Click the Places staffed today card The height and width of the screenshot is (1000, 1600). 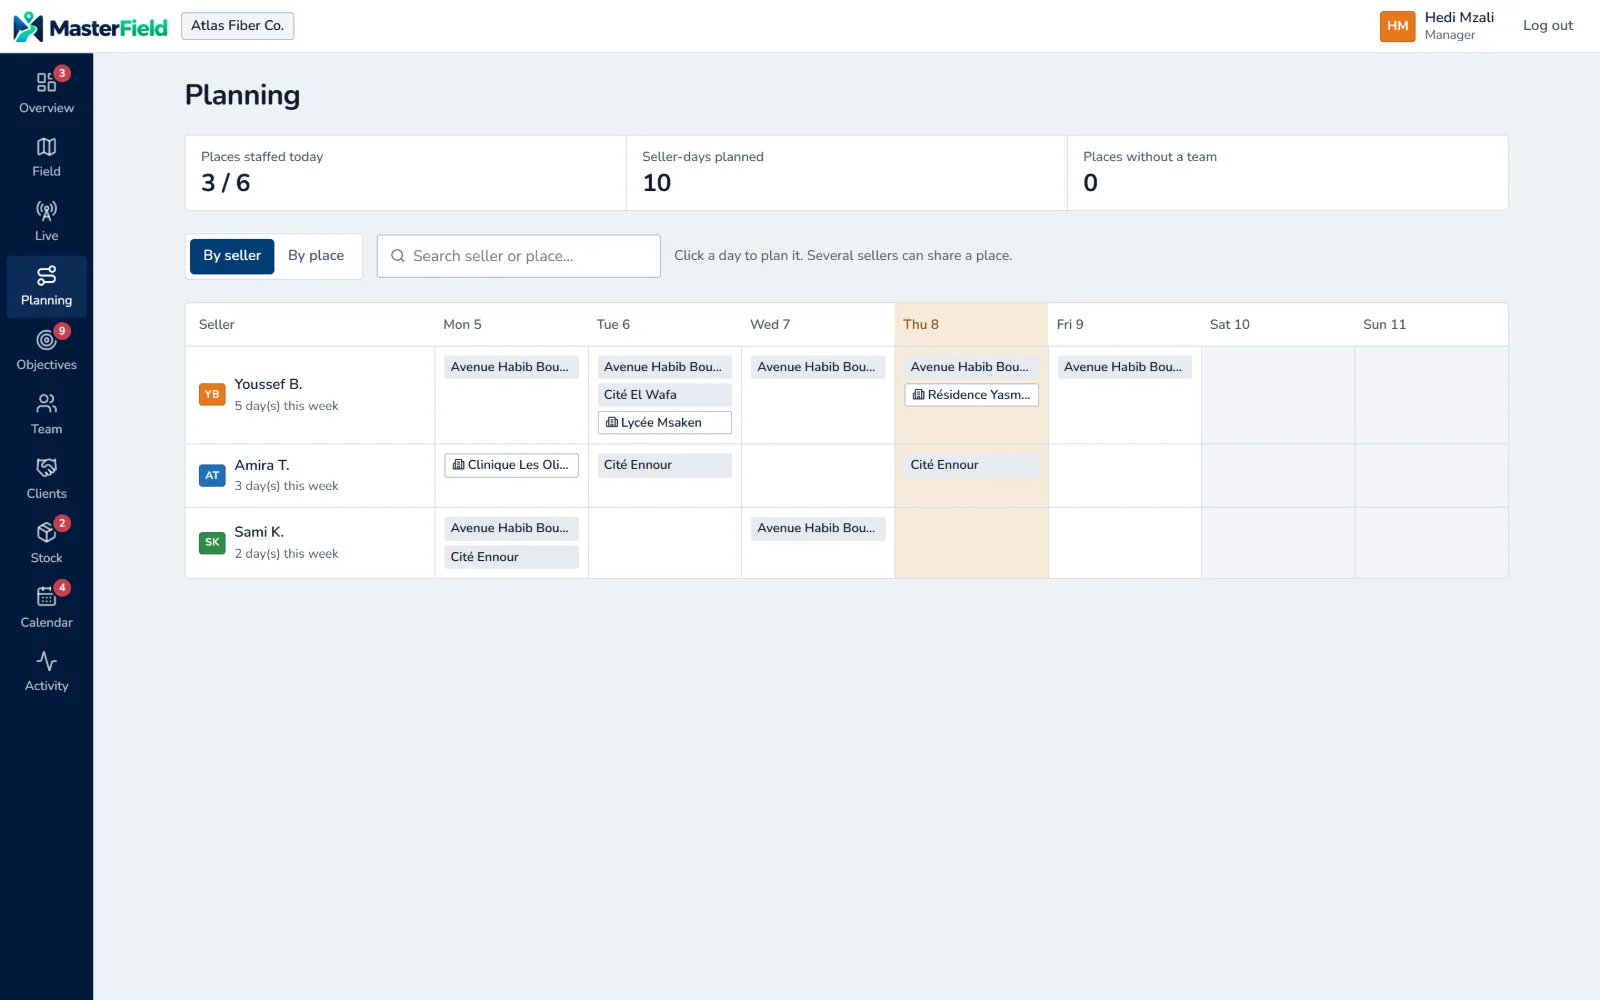click(405, 173)
